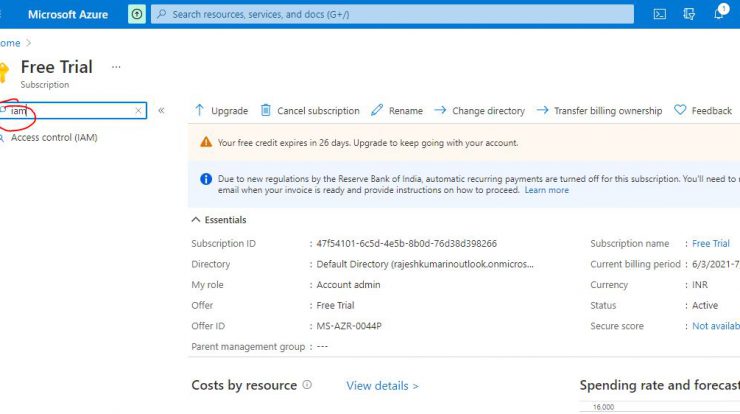
Task: Click the Current billing period date value
Action: (x=715, y=264)
